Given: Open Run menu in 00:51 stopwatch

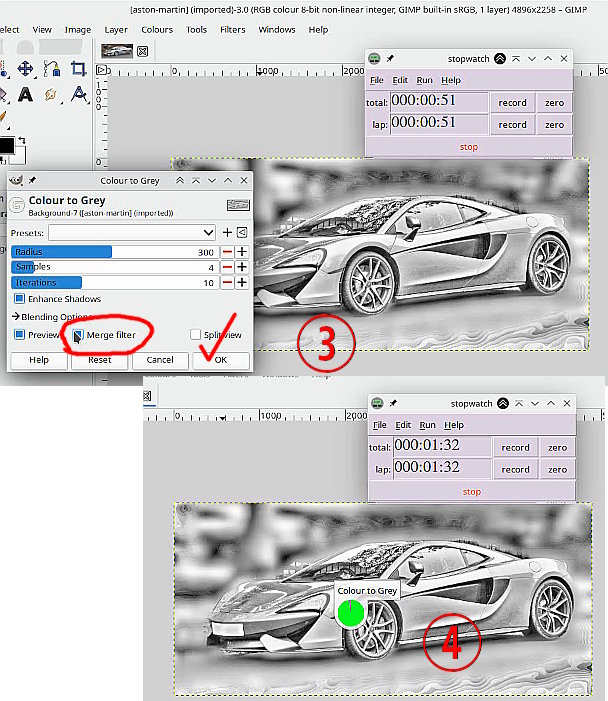Looking at the screenshot, I should (424, 80).
